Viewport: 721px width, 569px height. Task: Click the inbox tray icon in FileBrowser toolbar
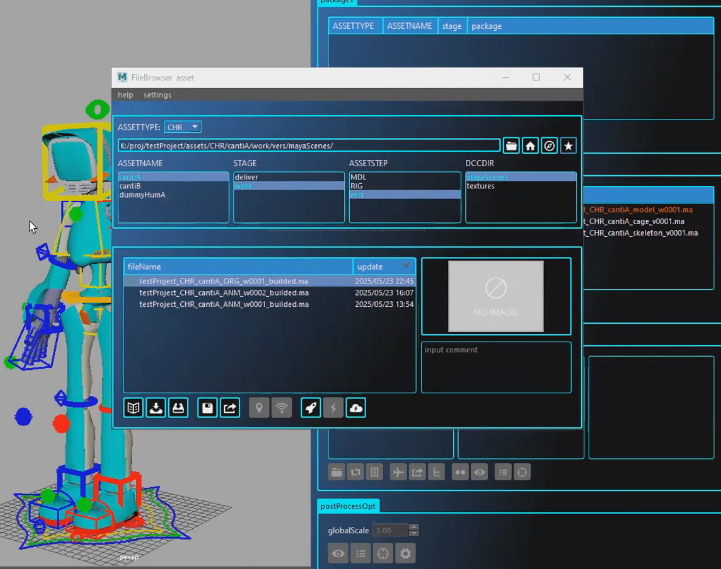click(178, 408)
